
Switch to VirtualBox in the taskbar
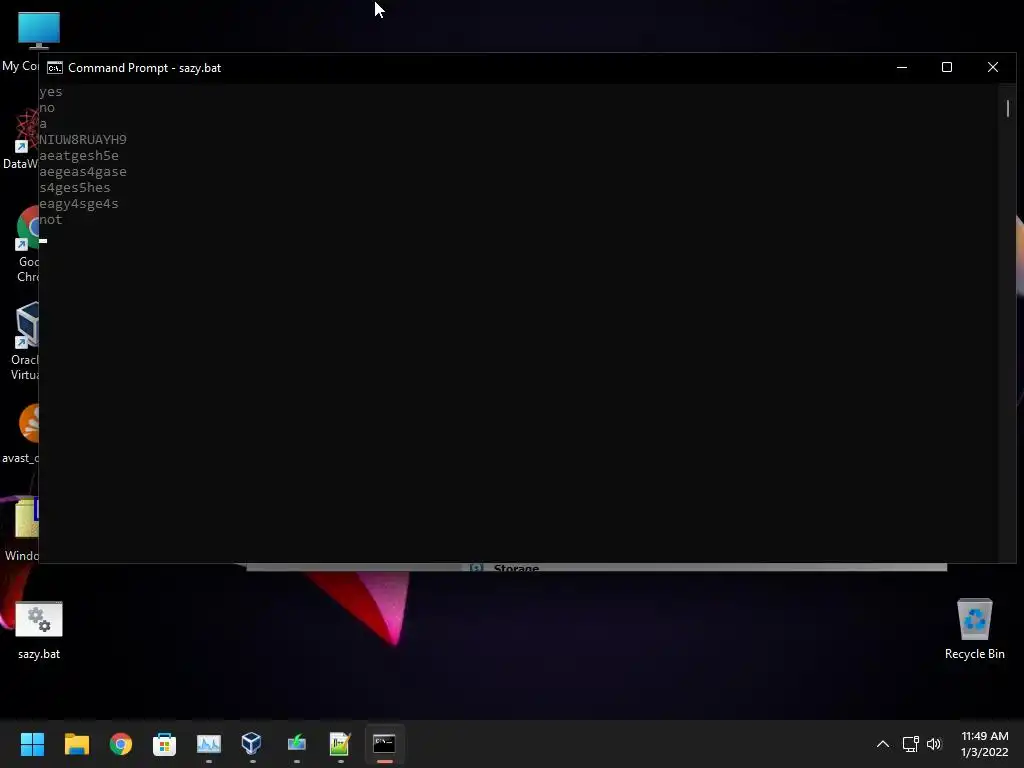[x=251, y=743]
